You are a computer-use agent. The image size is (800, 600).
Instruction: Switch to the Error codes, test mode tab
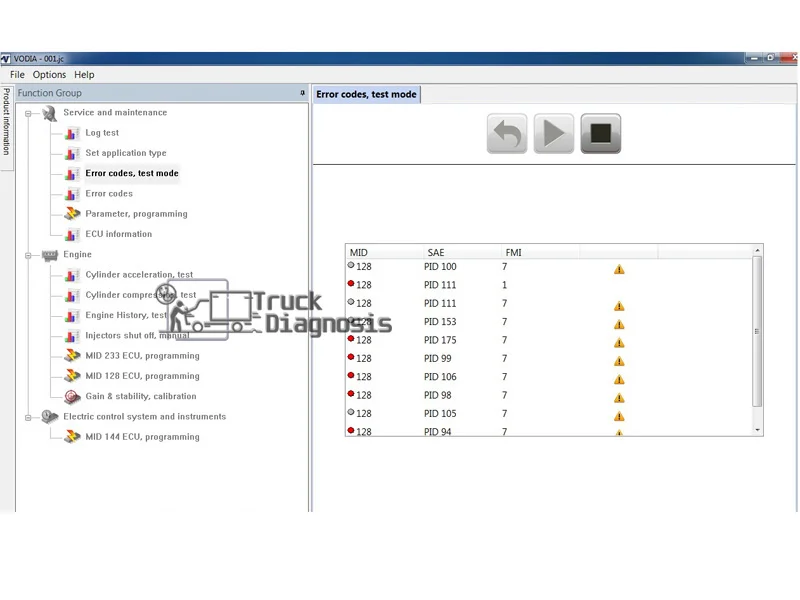[x=366, y=93]
